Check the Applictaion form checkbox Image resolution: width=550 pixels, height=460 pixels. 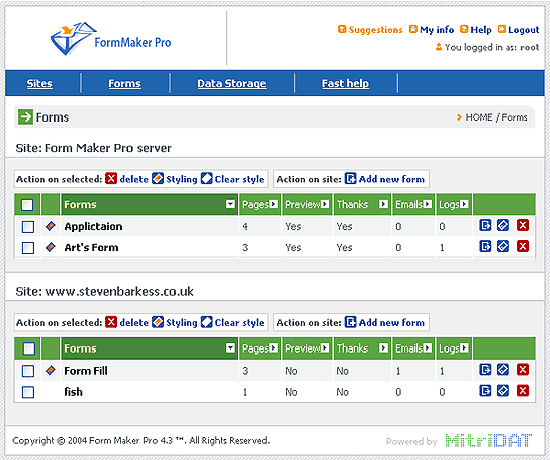coord(28,227)
